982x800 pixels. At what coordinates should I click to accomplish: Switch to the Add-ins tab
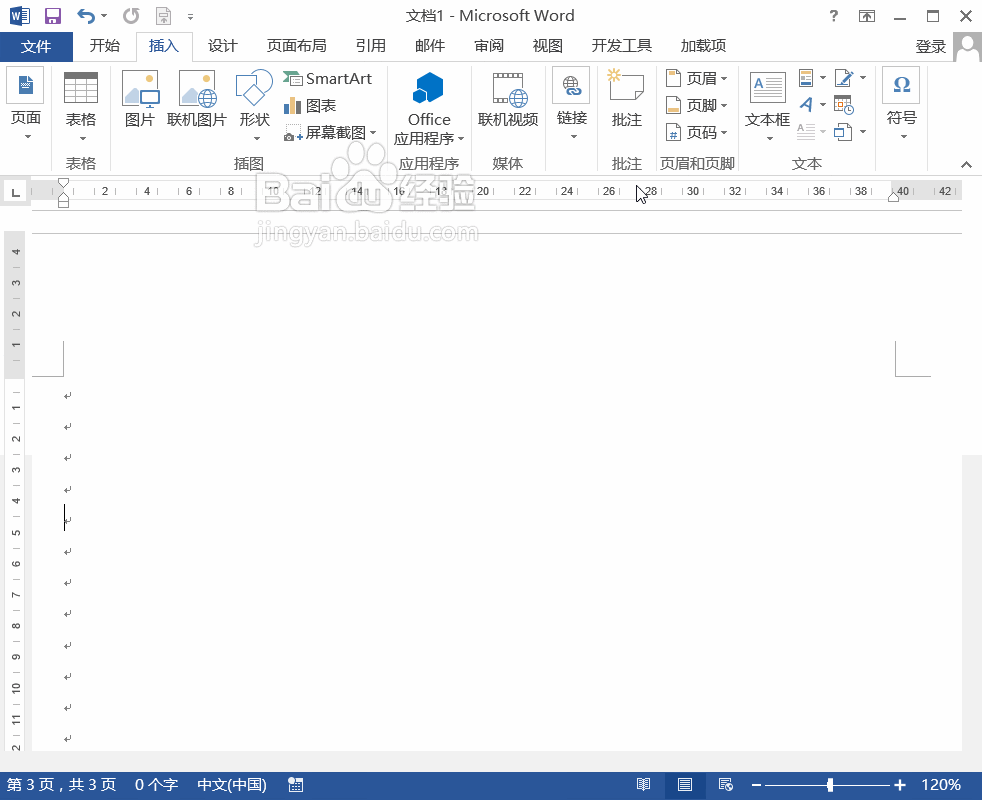tap(703, 46)
